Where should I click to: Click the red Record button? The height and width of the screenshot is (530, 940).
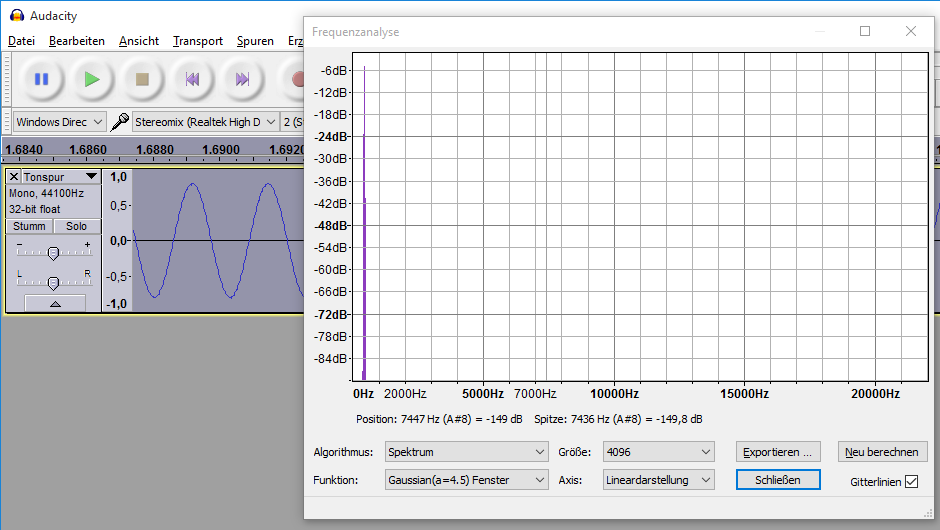coord(293,79)
